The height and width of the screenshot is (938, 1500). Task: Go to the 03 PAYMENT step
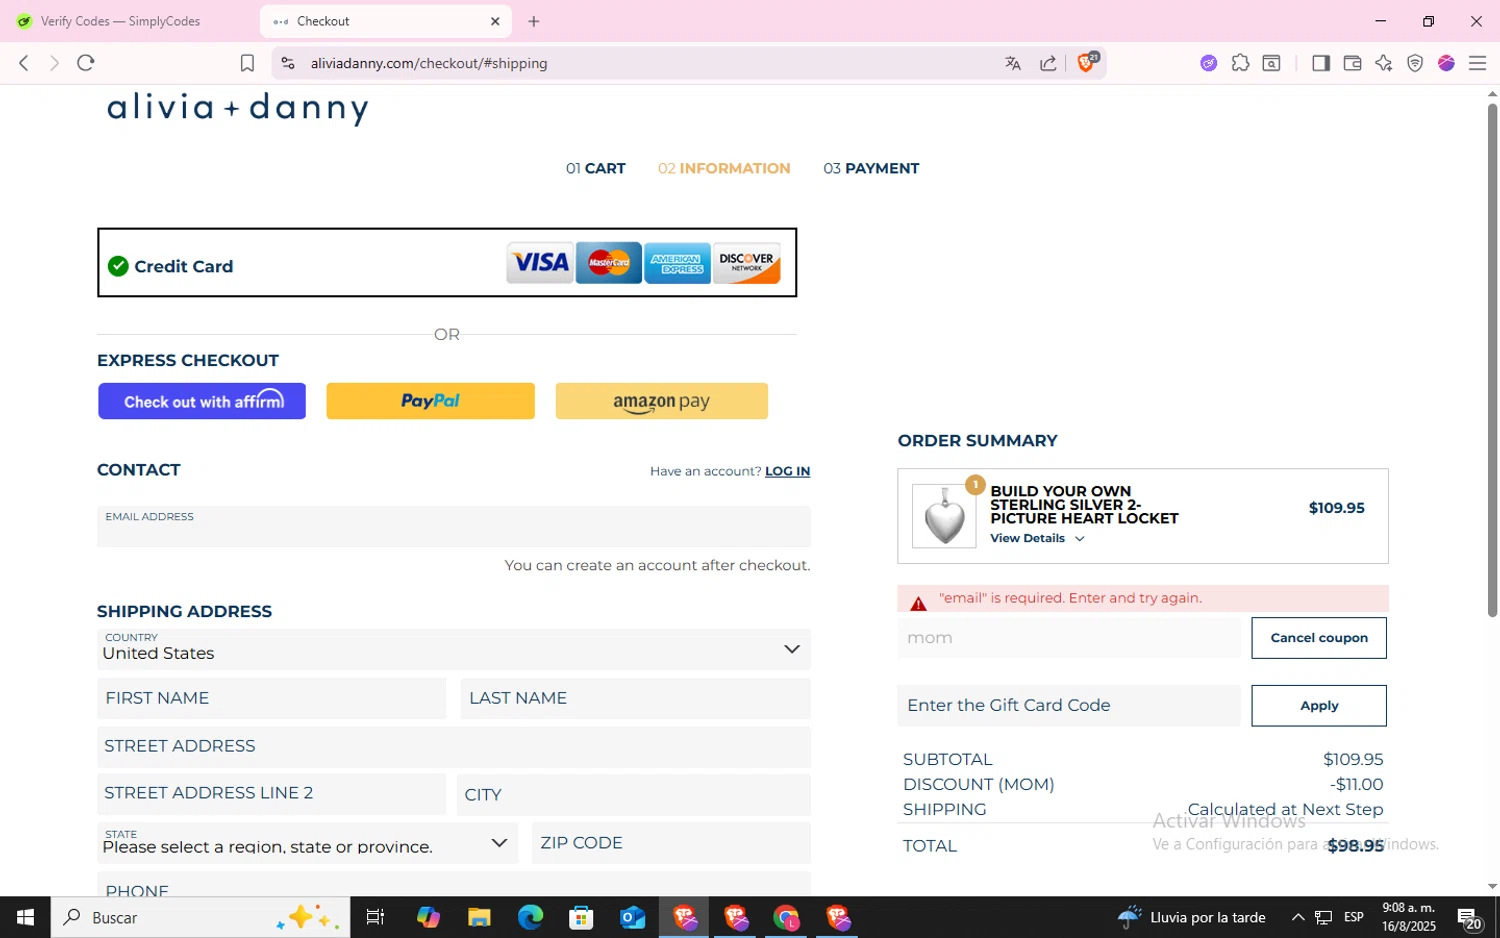871,168
